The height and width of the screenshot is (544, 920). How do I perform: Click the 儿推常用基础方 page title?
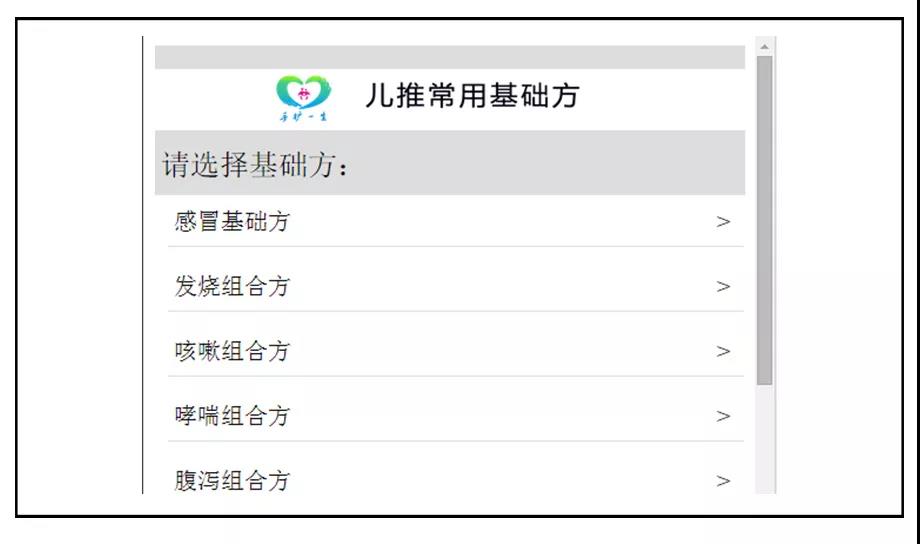tap(472, 95)
